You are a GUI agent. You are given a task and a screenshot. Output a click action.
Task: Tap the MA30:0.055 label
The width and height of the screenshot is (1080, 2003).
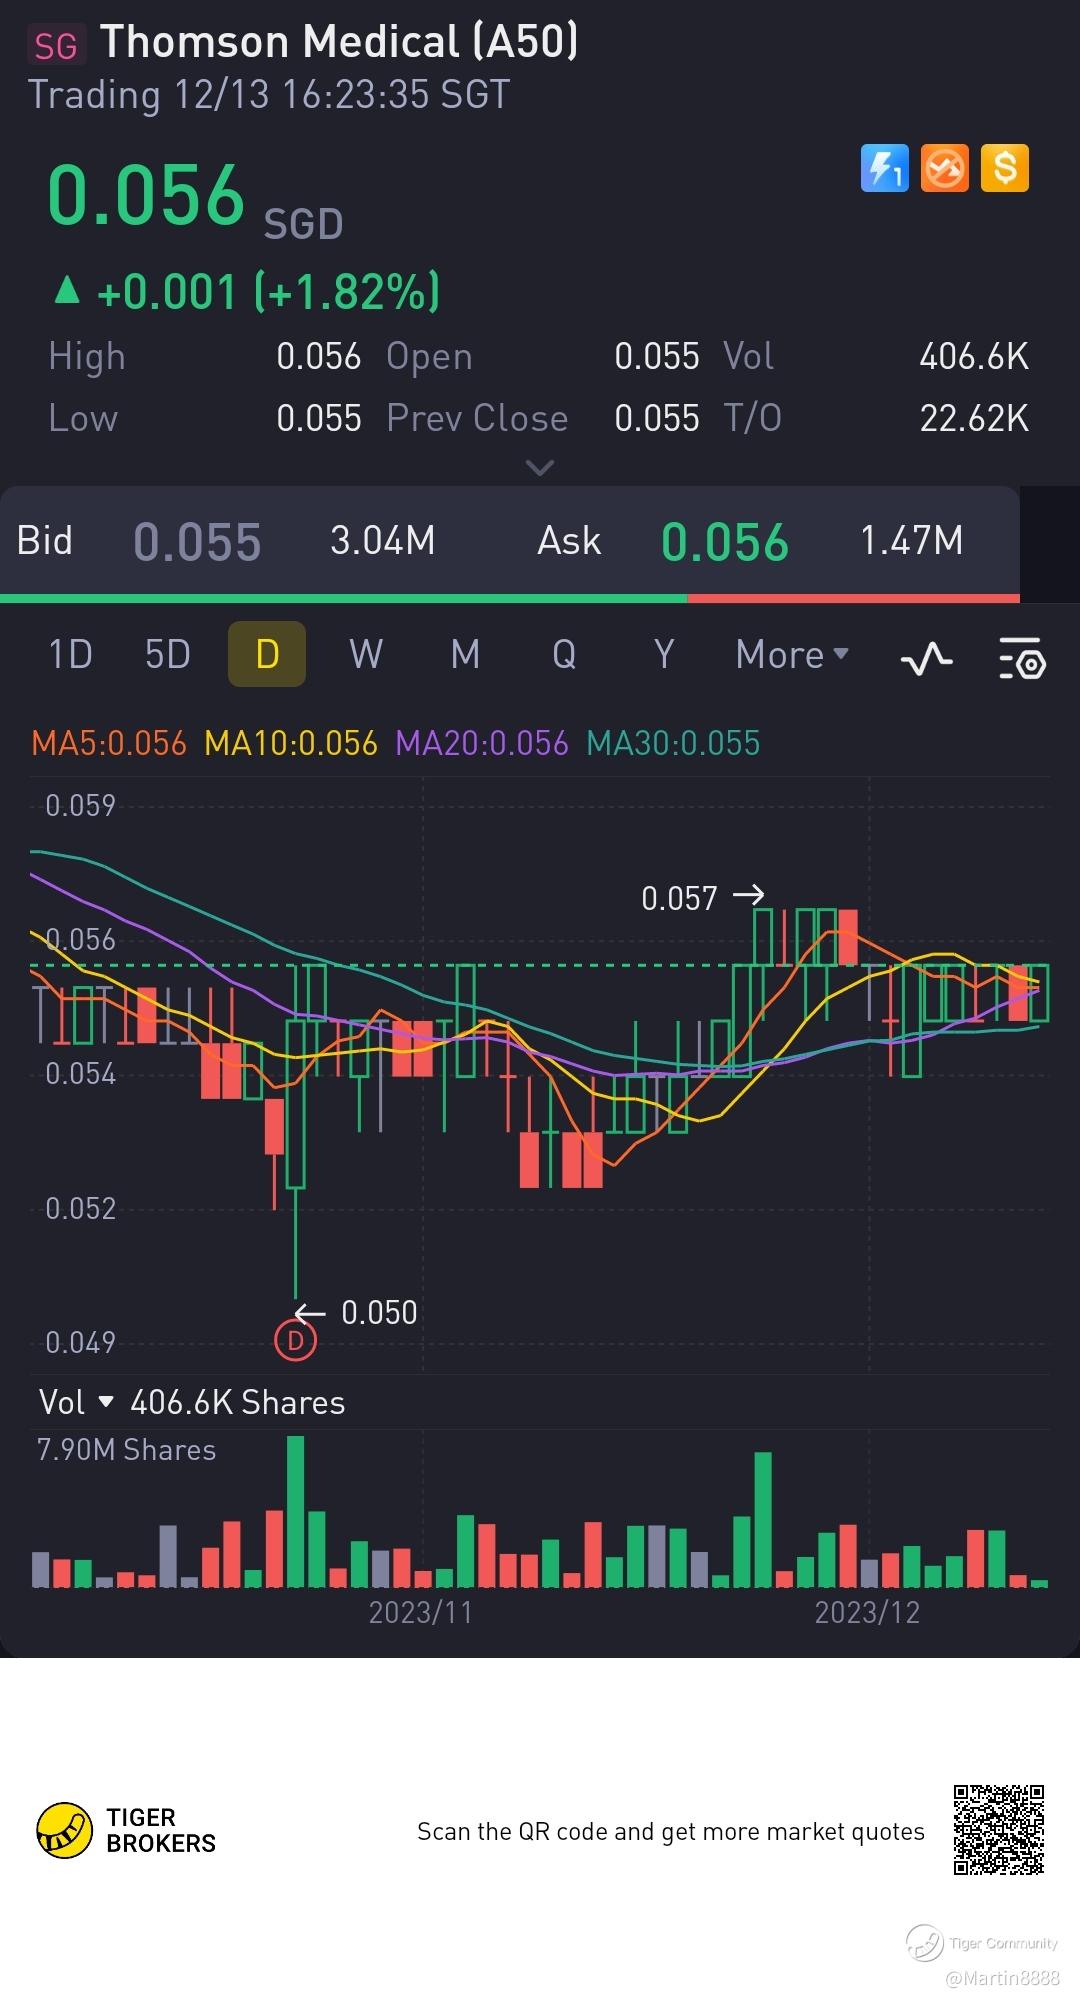tap(673, 743)
